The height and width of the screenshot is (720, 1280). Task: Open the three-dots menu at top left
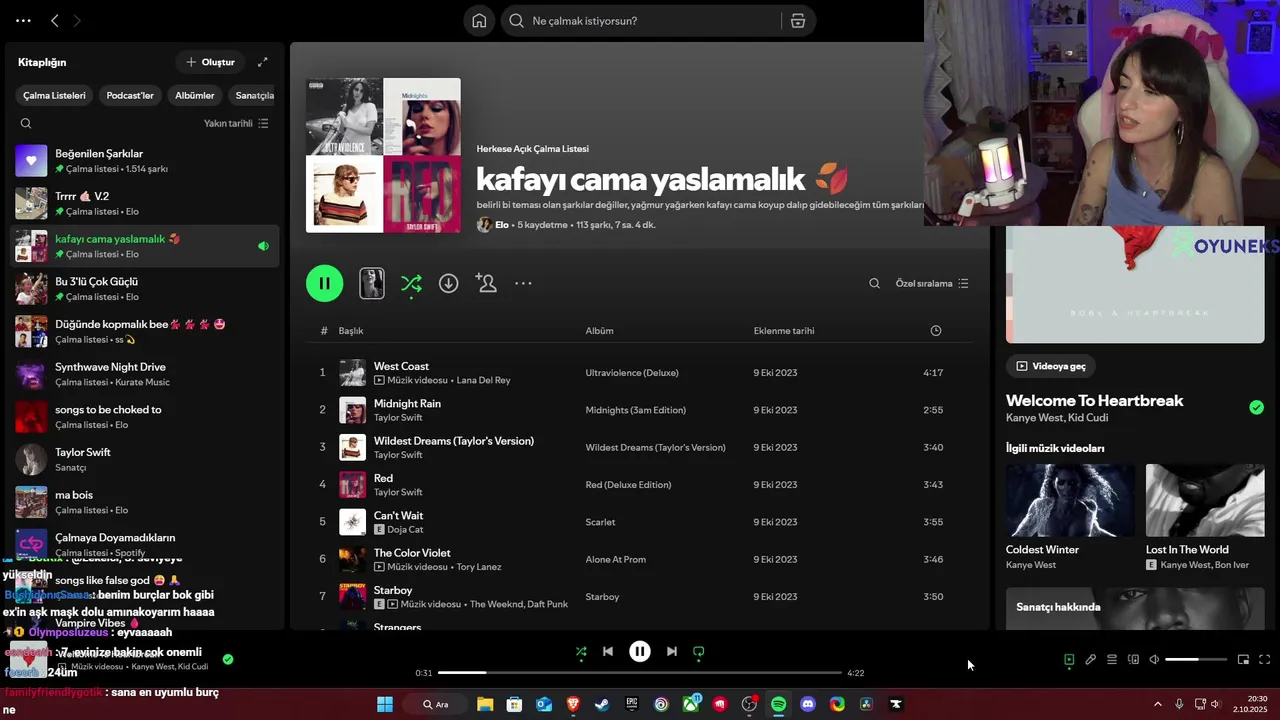(23, 20)
